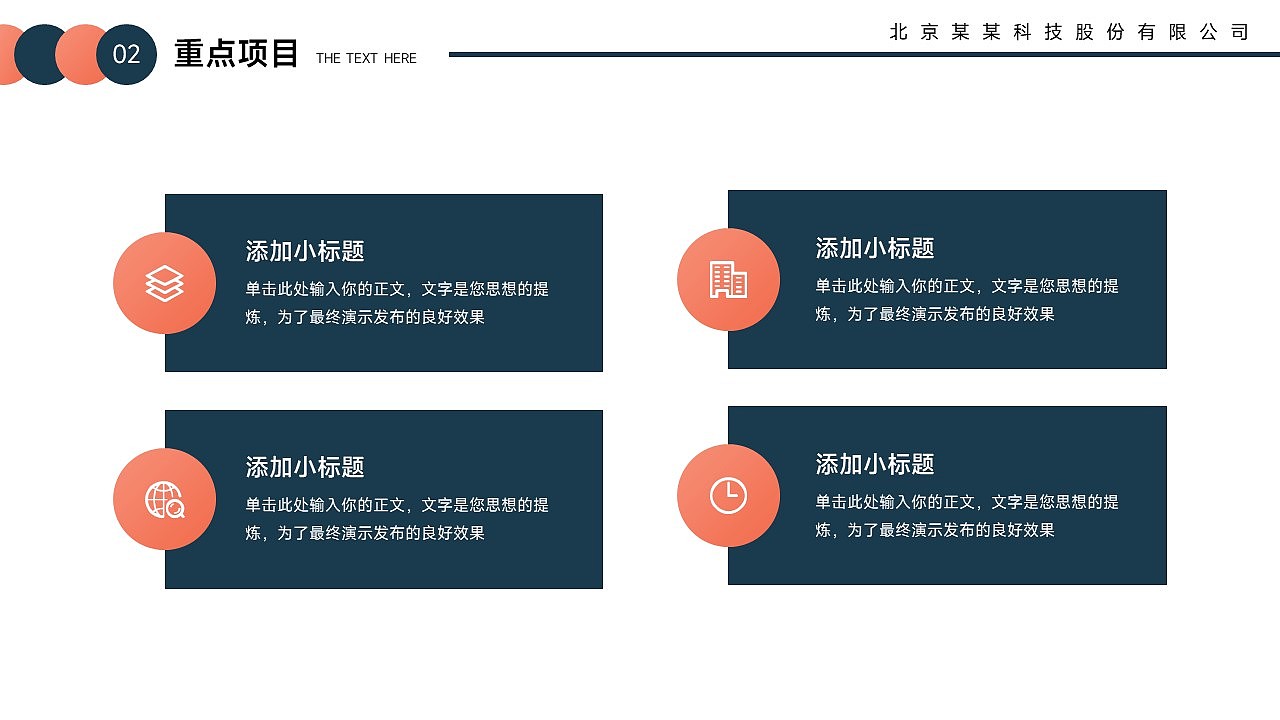
Task: Click the clock icon on bottom-right card
Action: (729, 495)
